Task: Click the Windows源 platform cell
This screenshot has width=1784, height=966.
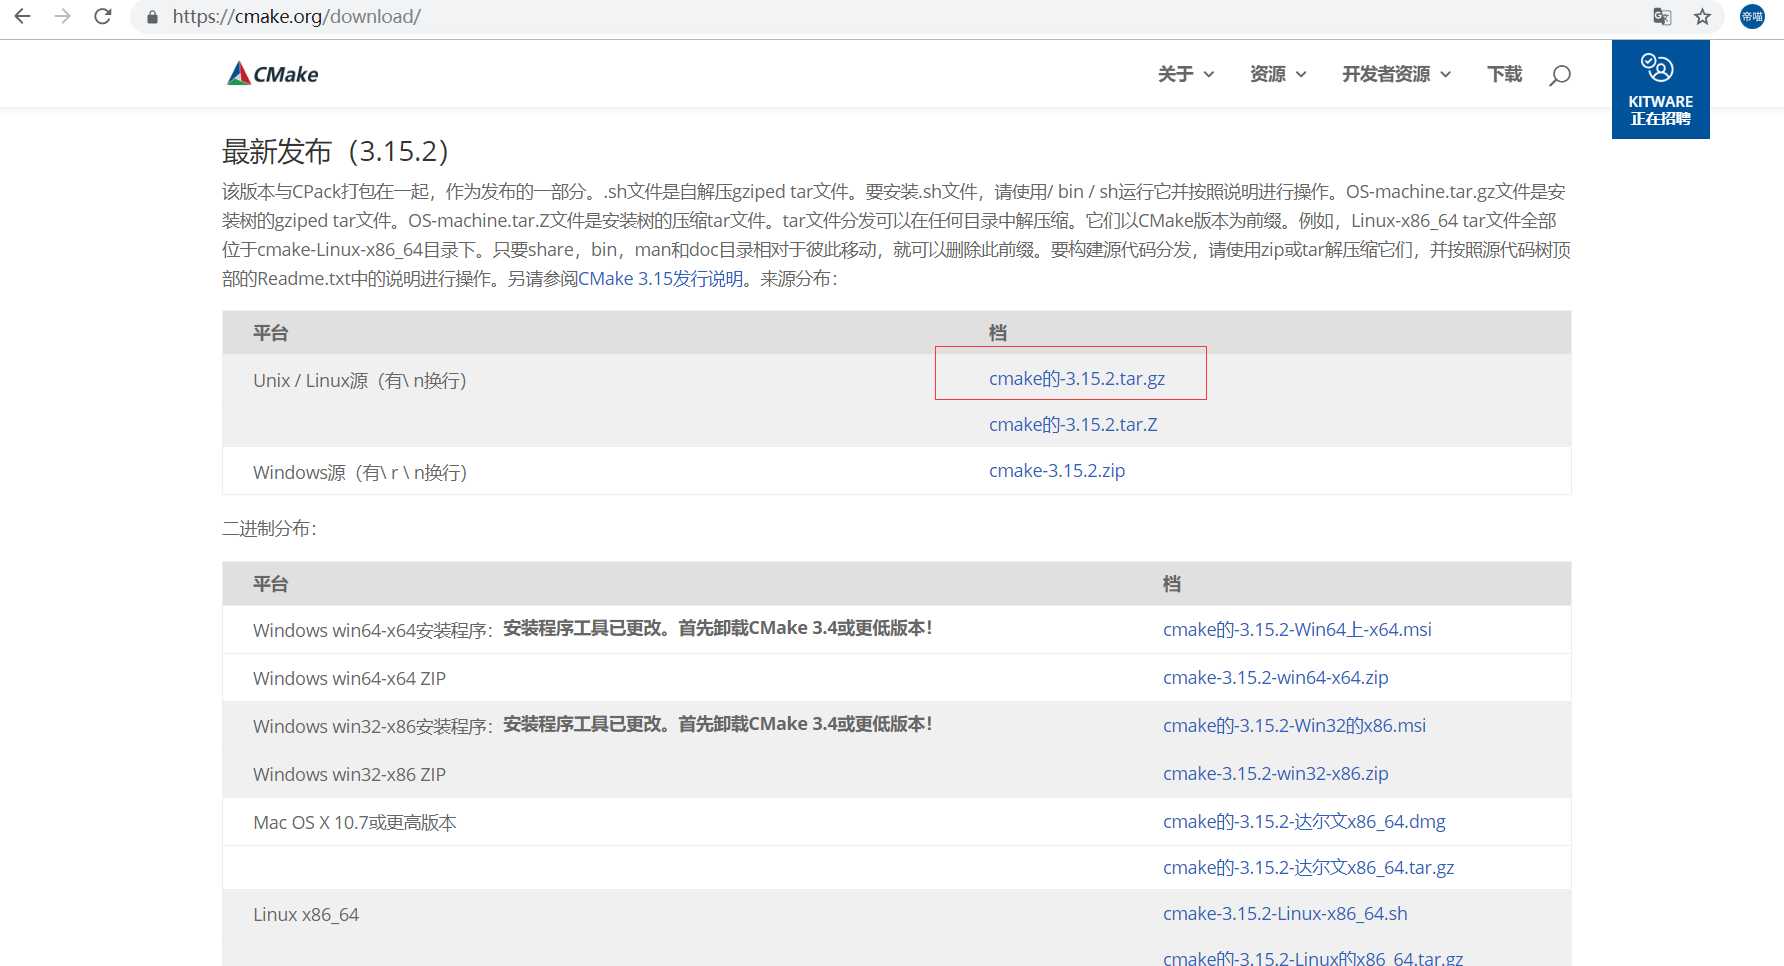Action: pos(360,473)
